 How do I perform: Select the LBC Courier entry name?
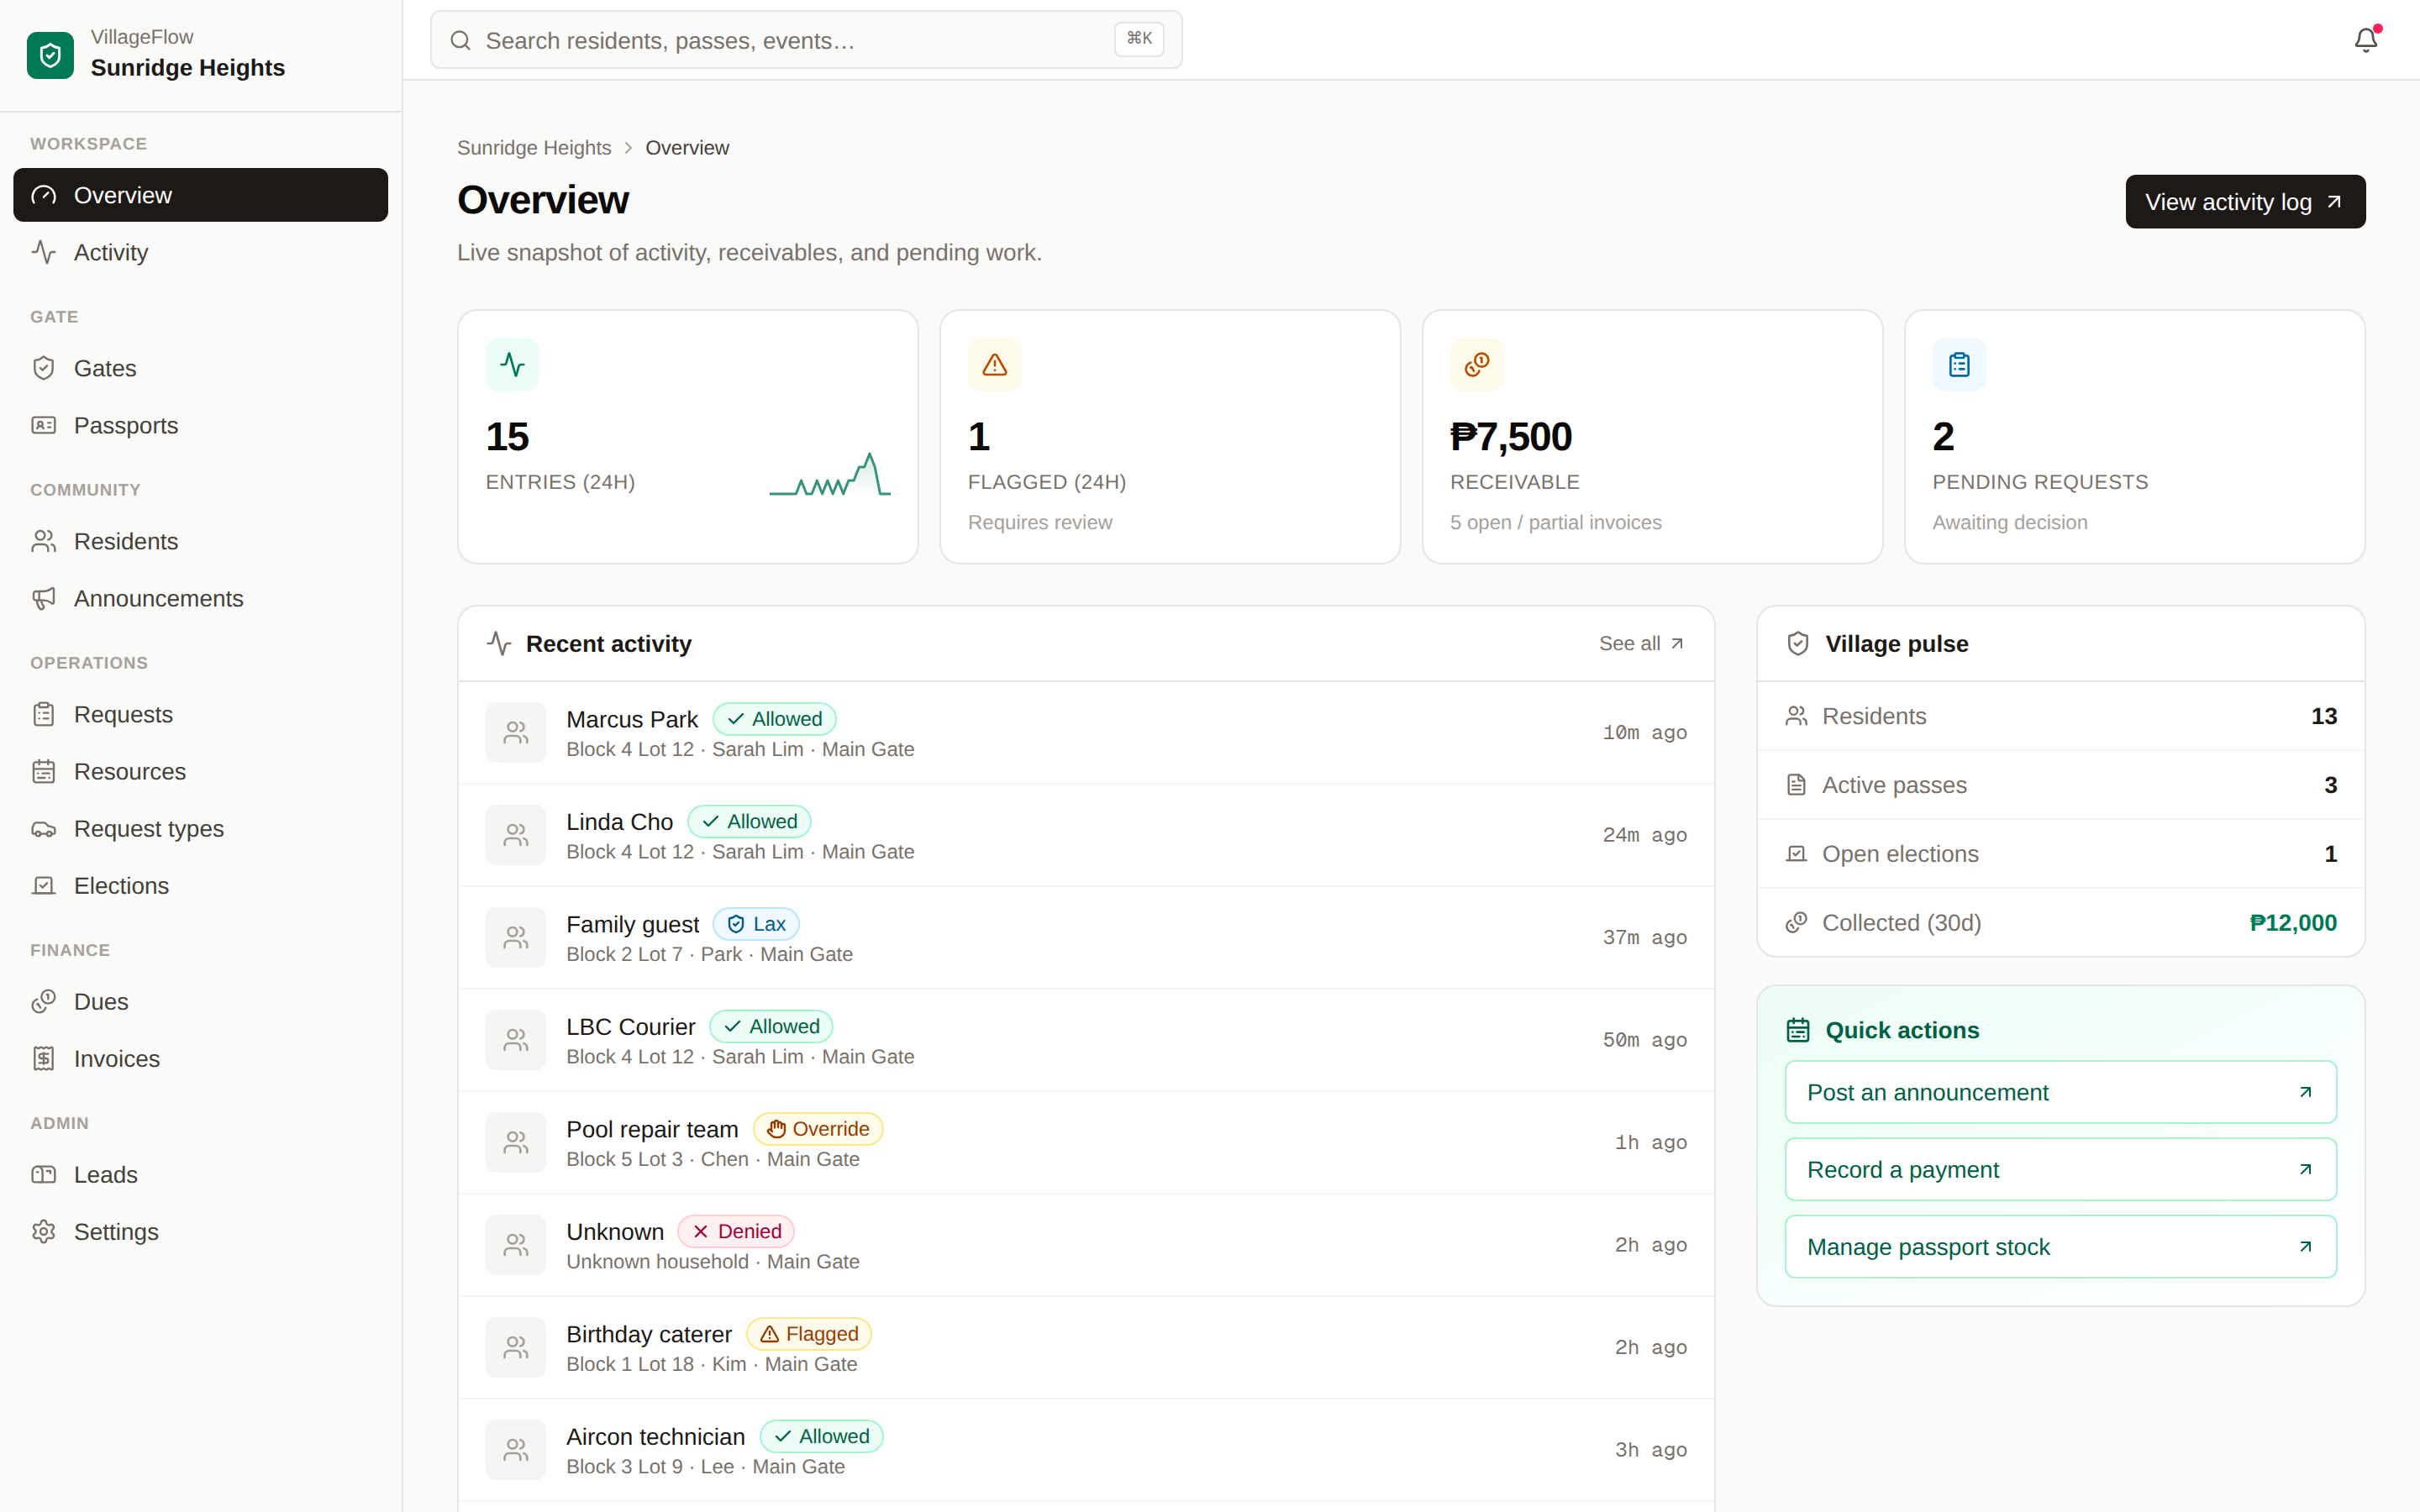tap(630, 1027)
